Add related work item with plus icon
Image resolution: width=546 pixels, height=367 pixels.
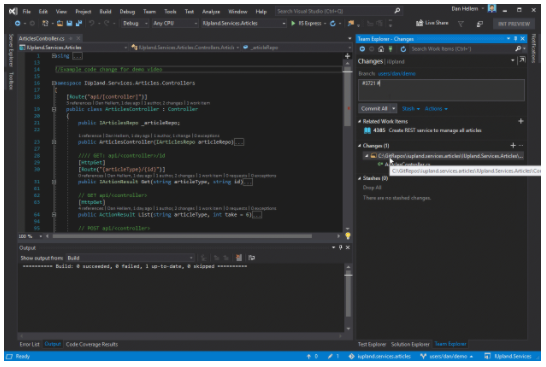pyautogui.click(x=521, y=121)
